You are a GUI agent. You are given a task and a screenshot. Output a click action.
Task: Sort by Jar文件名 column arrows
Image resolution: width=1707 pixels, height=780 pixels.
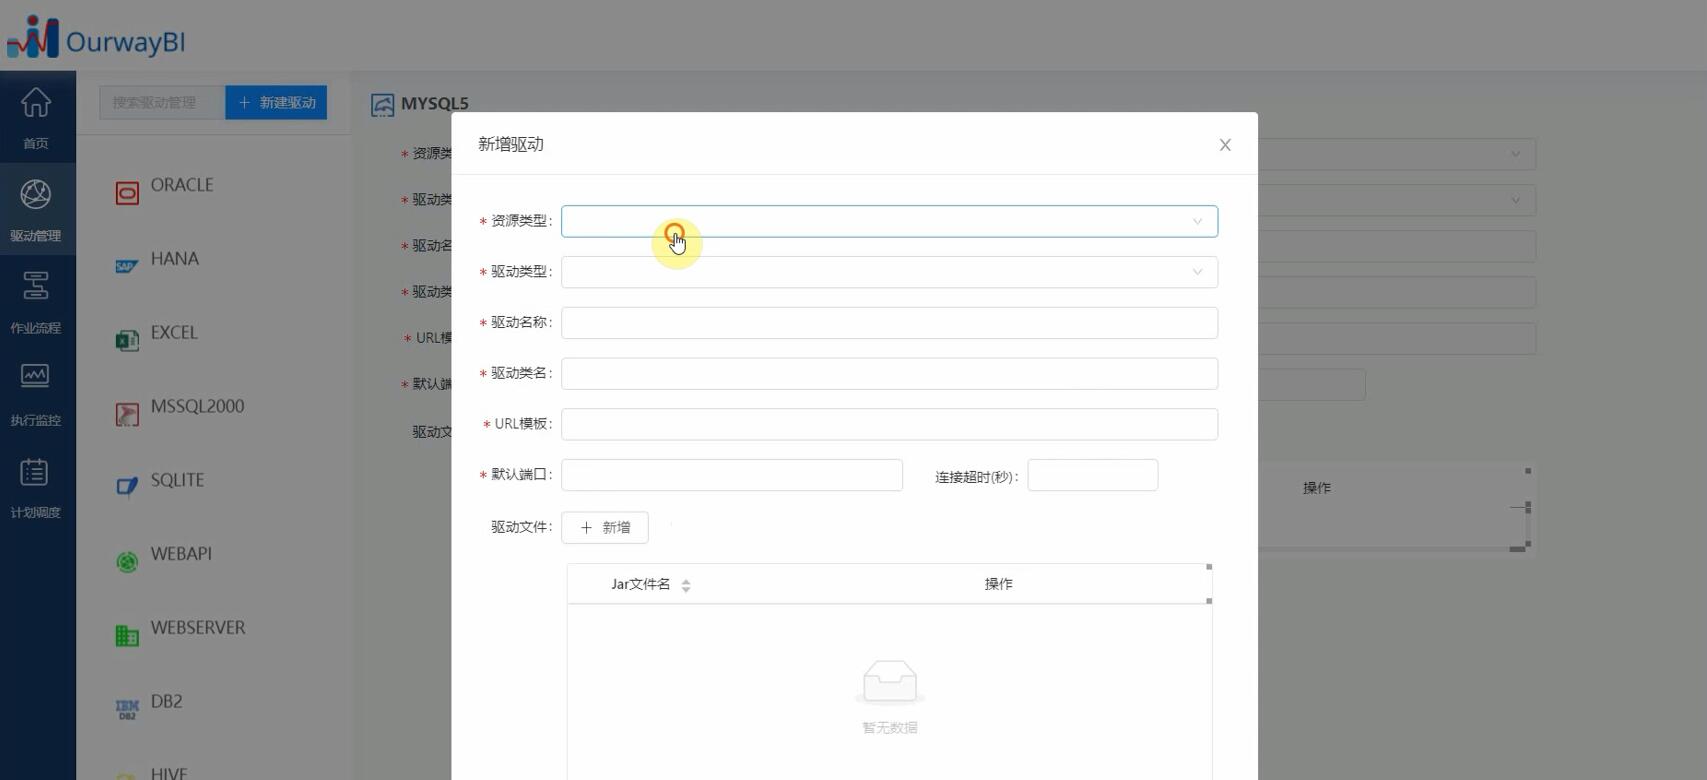pos(686,586)
